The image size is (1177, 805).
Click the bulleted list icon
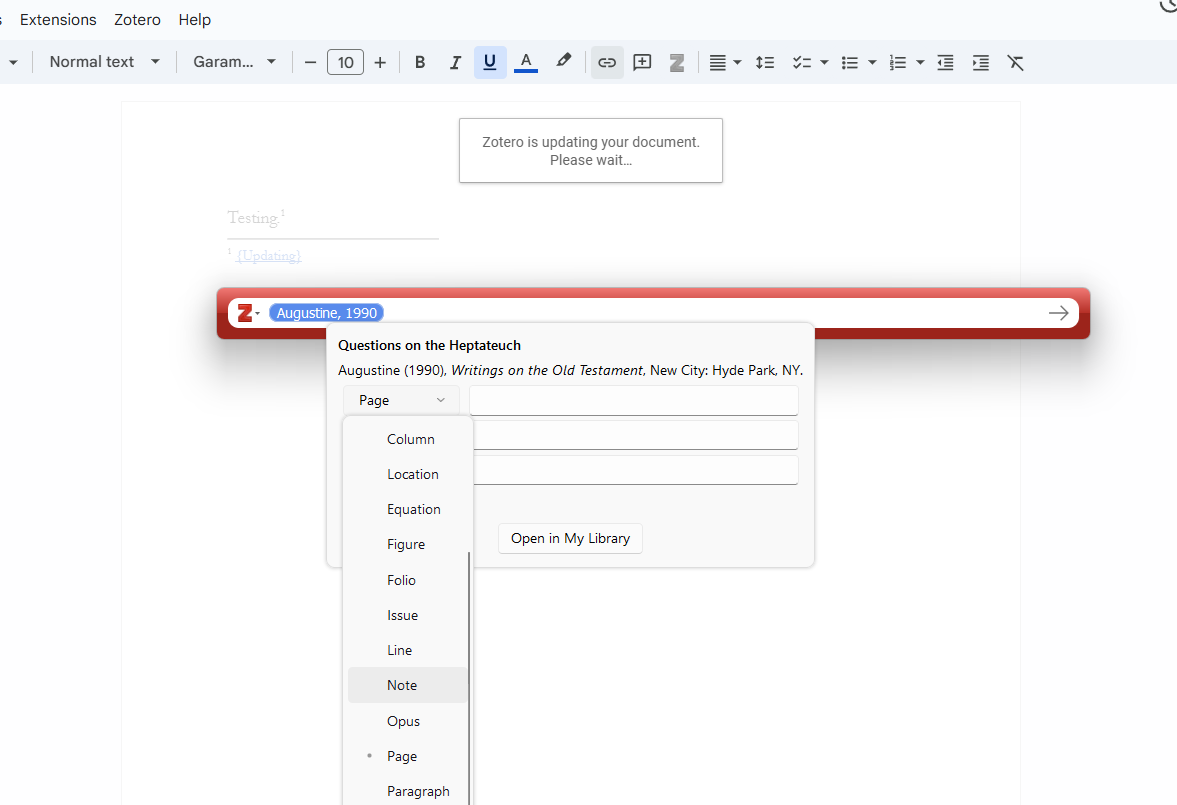(850, 62)
